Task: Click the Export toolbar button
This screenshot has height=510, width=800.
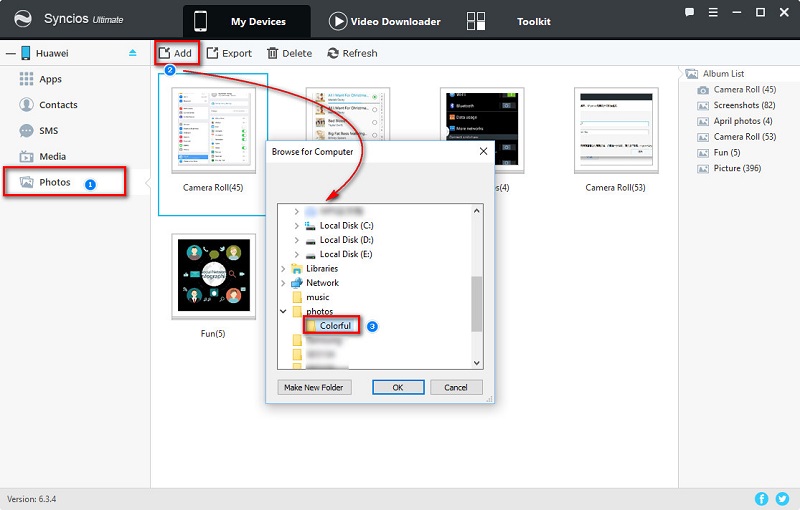Action: point(229,53)
